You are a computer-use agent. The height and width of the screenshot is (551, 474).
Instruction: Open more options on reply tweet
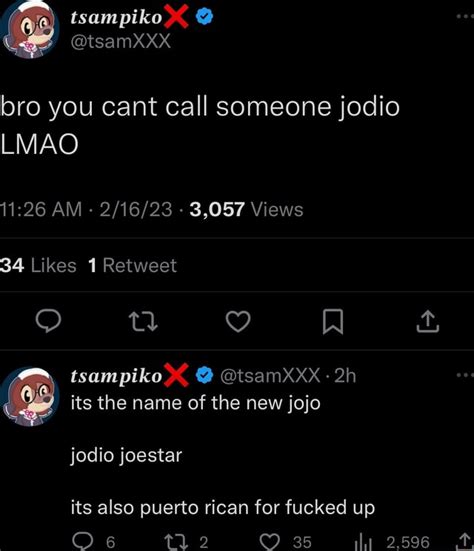click(x=465, y=375)
